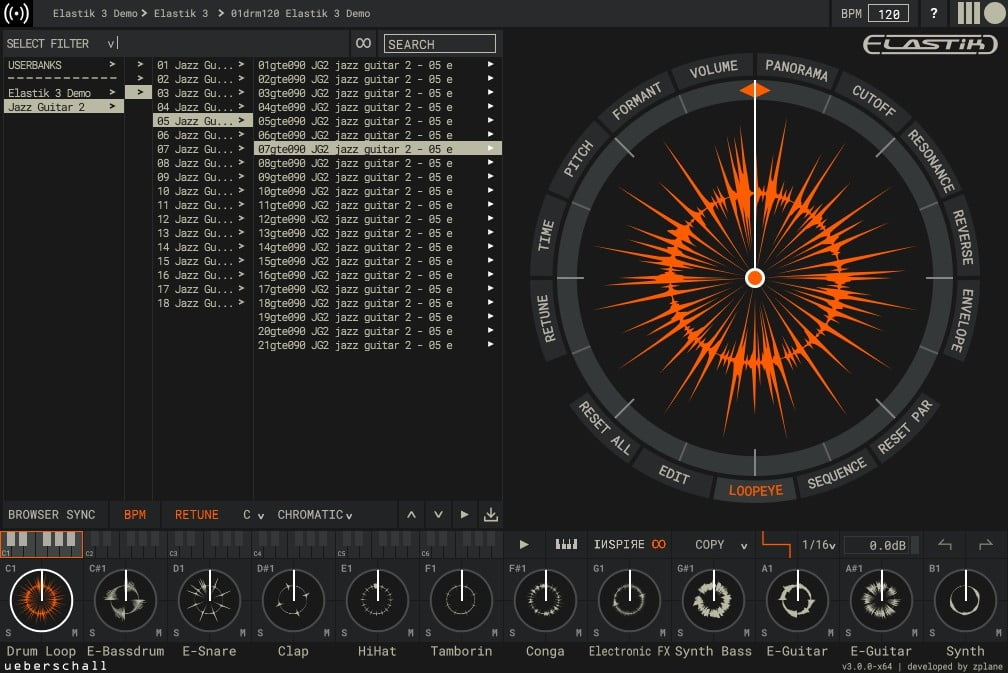Select the Clap pad D#1
This screenshot has width=1008, height=673.
click(x=293, y=600)
